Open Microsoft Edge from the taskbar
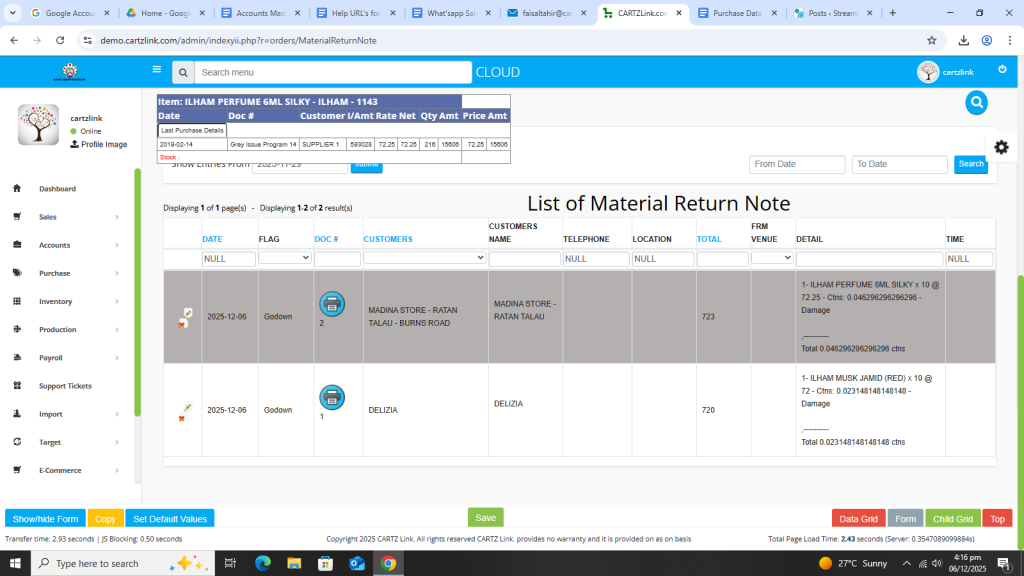This screenshot has height=576, width=1024. [x=263, y=563]
